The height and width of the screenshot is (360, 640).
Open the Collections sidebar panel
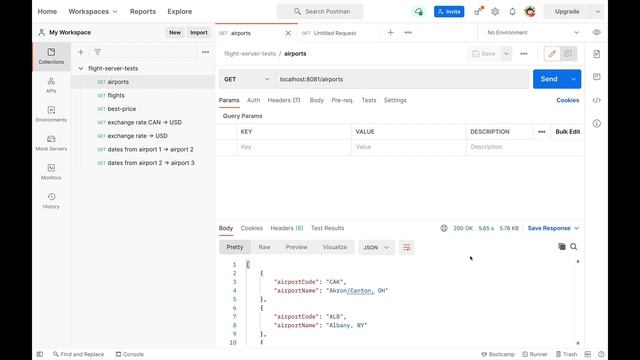tap(51, 56)
